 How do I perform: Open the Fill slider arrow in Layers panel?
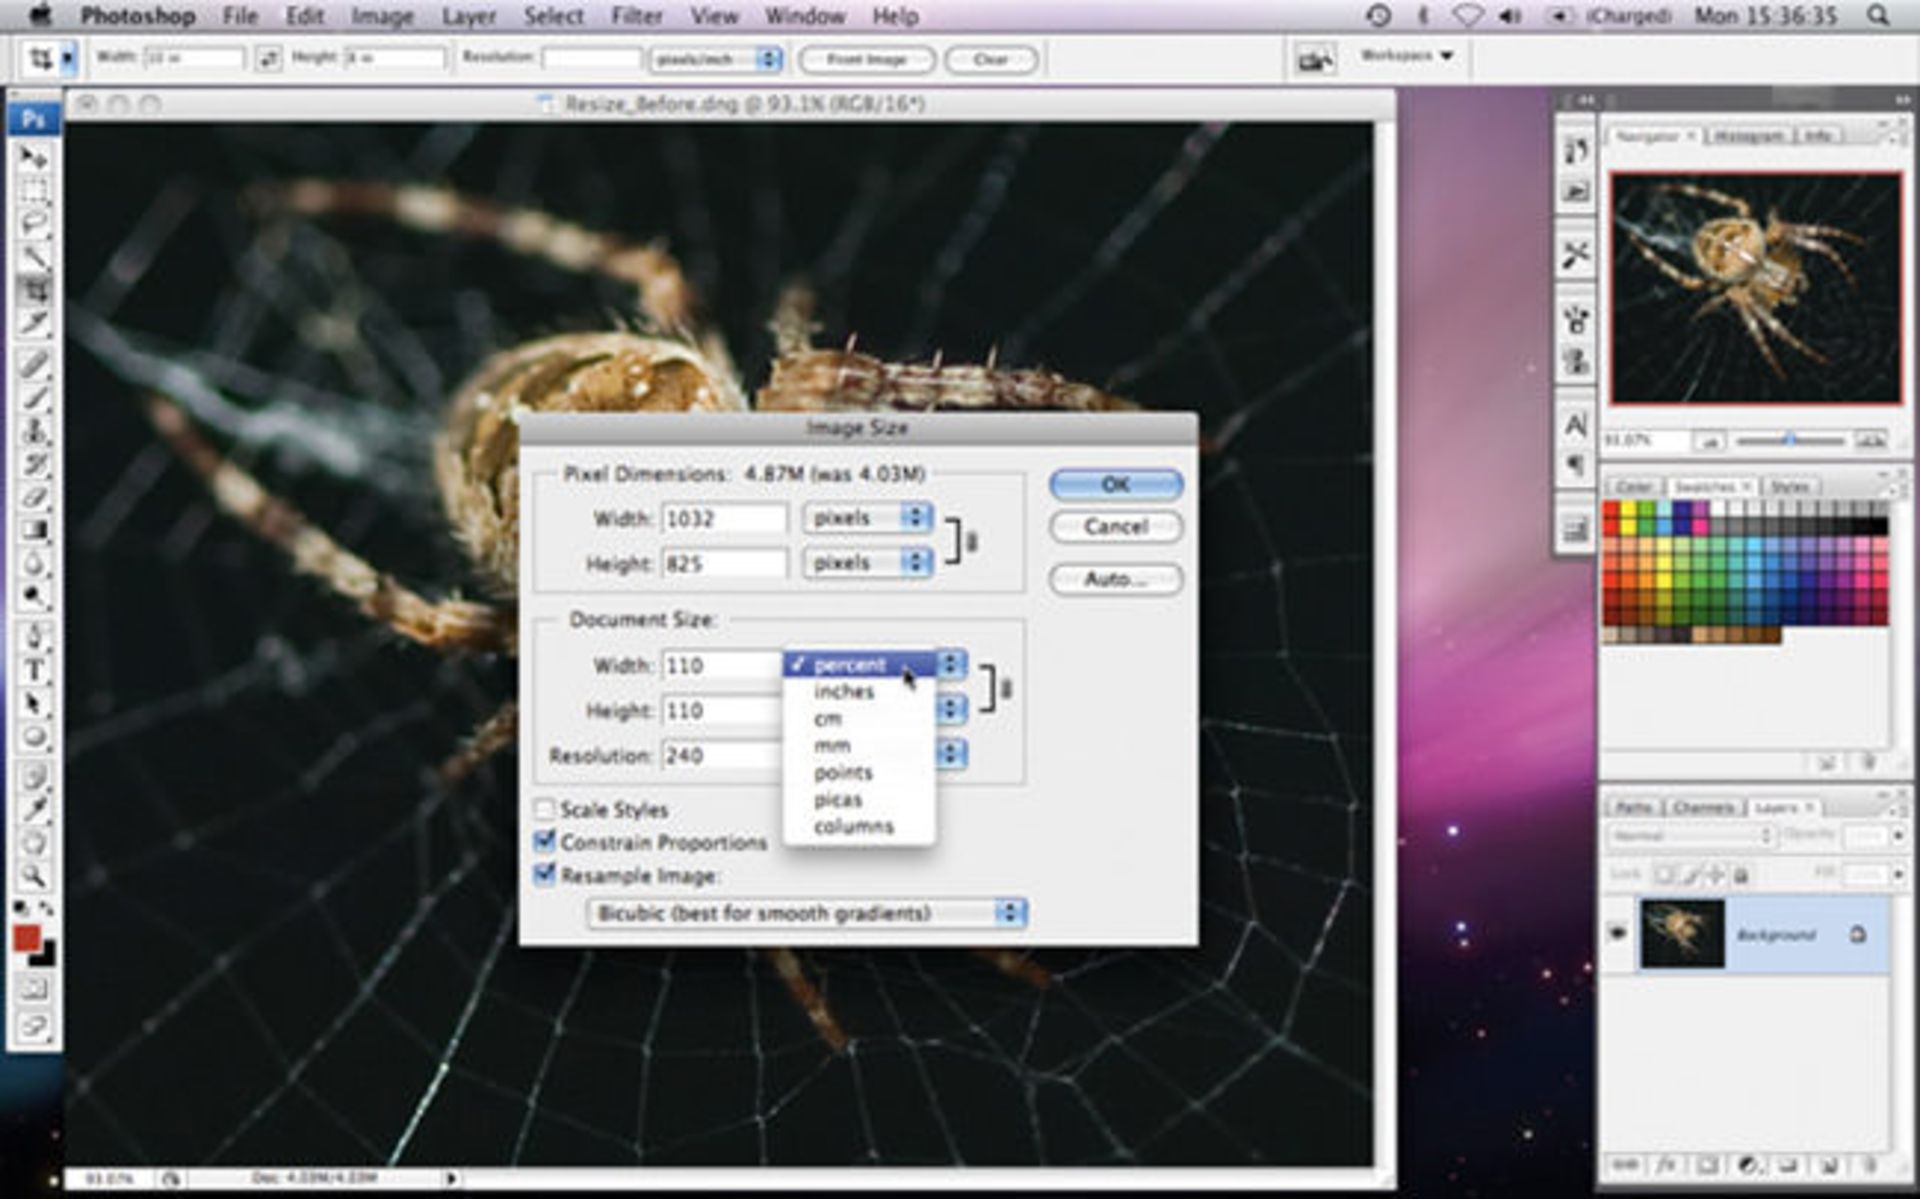tap(1898, 875)
